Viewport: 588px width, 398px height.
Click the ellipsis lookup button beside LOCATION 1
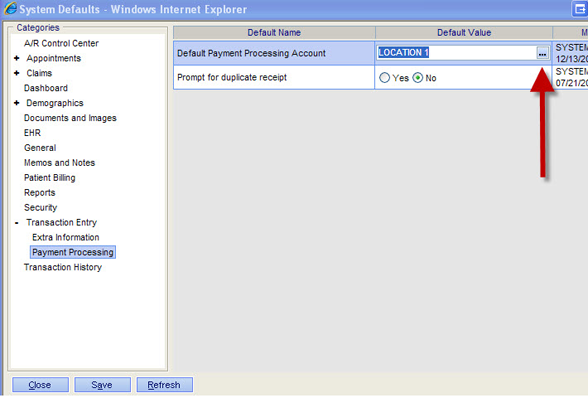542,53
